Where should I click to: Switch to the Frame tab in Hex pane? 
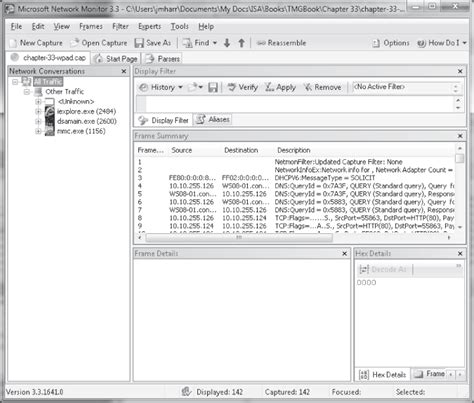(429, 374)
